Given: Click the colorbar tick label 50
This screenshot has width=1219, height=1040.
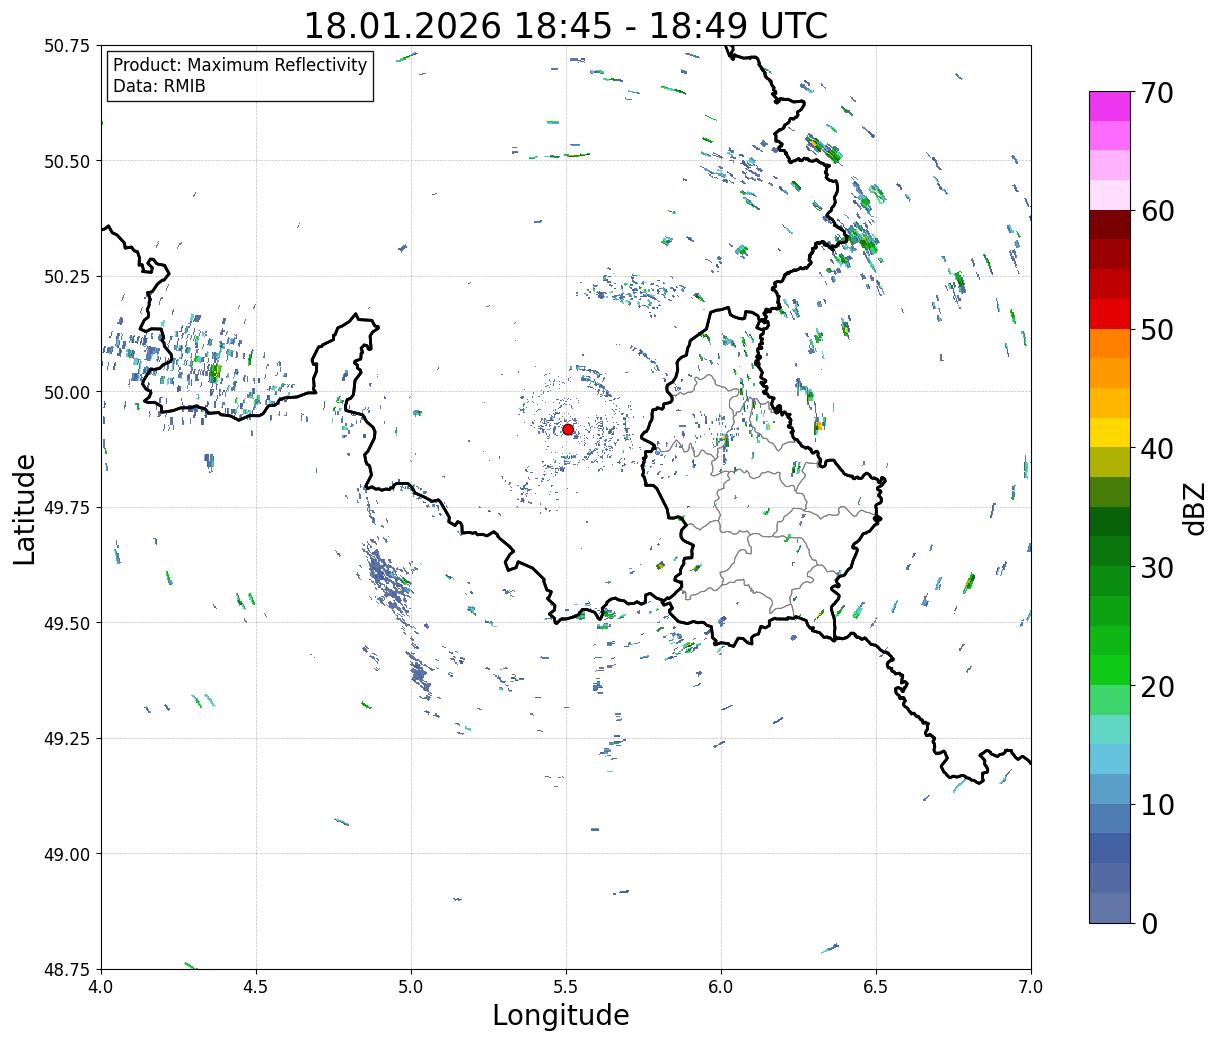Looking at the screenshot, I should pos(1156,330).
